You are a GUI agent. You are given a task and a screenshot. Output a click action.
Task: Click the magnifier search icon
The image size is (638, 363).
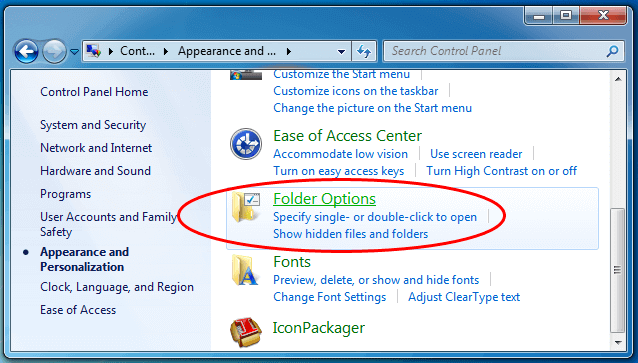point(612,51)
